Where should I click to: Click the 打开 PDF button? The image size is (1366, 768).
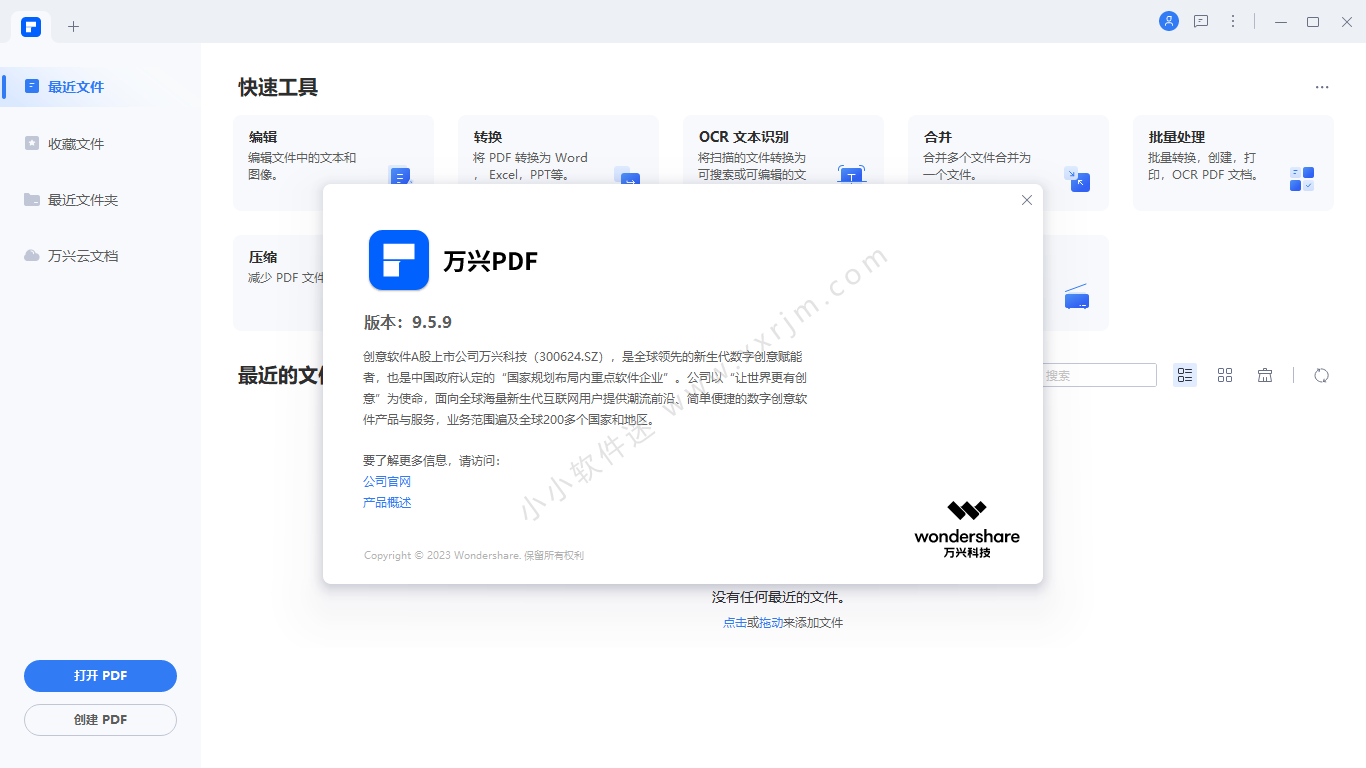pos(100,676)
